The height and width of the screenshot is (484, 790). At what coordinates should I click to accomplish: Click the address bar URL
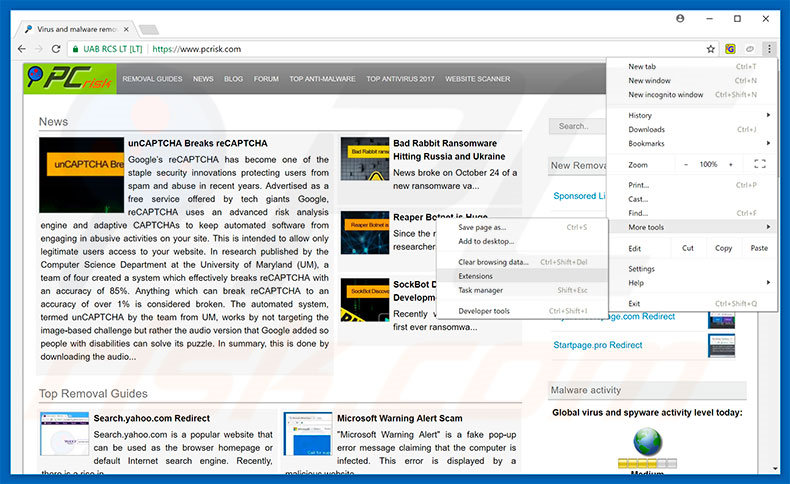coord(196,49)
